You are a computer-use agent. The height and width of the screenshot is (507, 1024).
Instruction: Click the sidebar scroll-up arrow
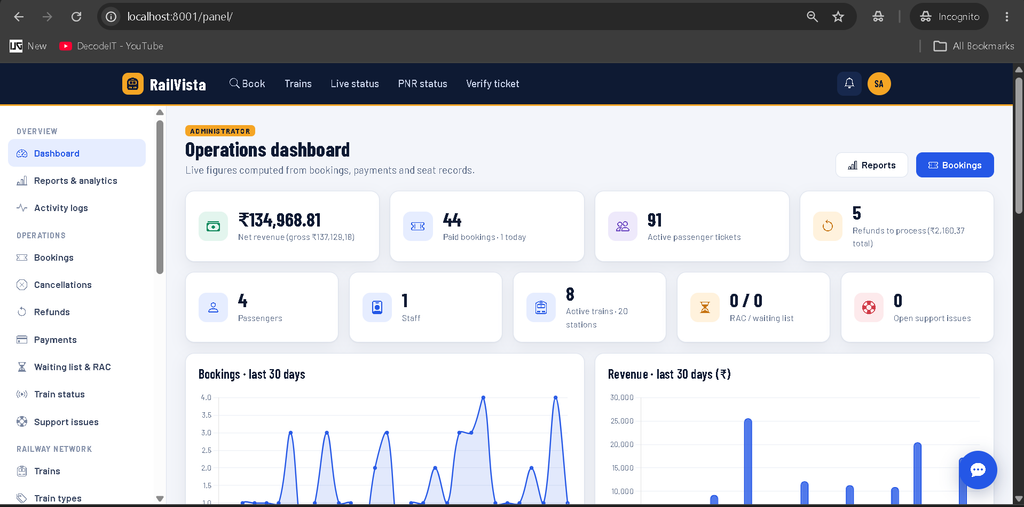[160, 112]
